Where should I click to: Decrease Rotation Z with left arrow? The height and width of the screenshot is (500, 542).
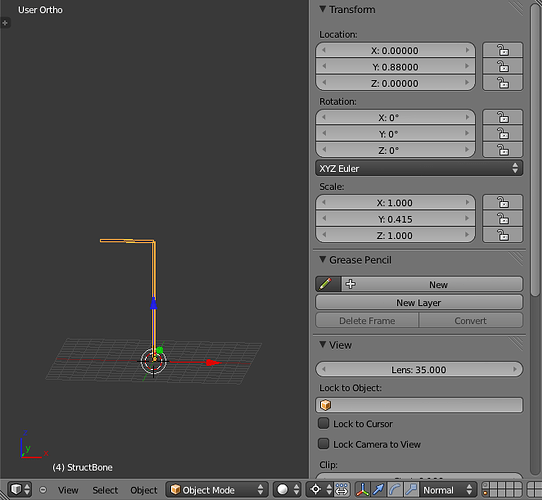pos(324,150)
